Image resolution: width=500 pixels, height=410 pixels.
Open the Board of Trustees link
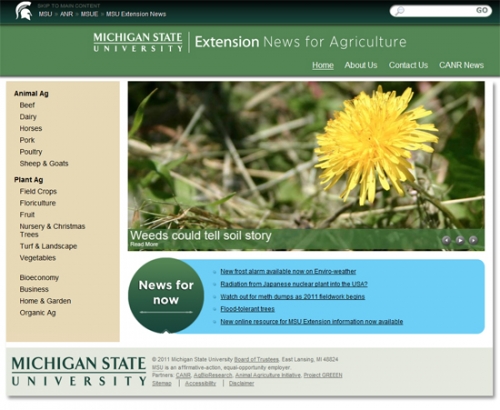256,359
